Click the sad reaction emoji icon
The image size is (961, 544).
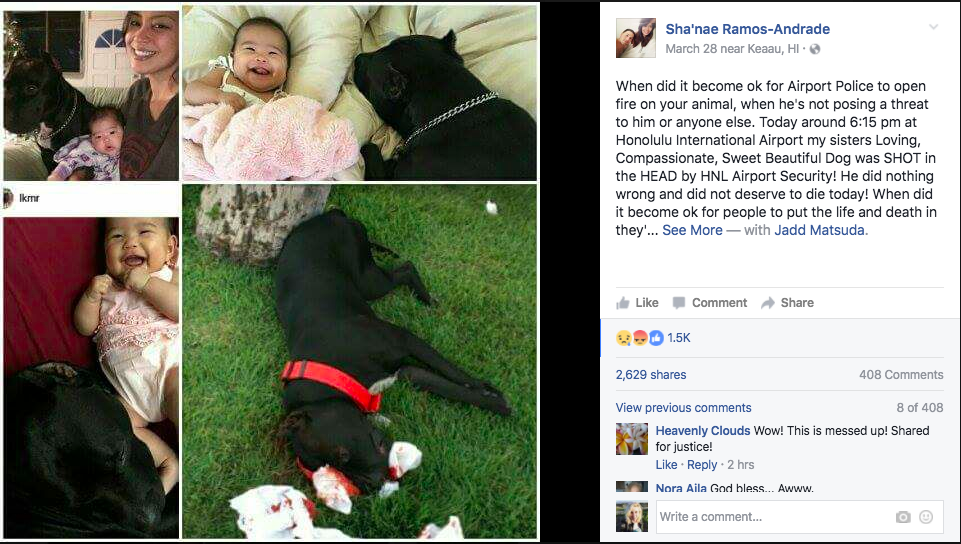(x=623, y=338)
